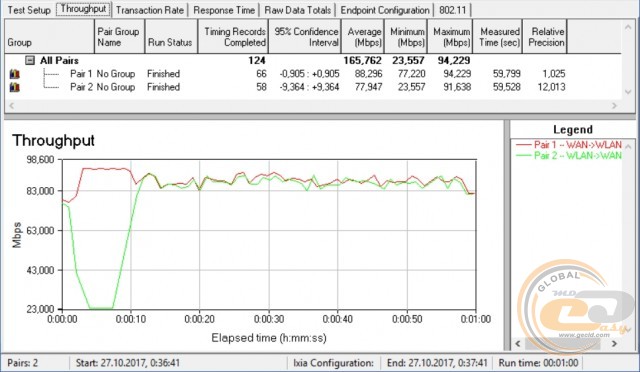Click the legend panel scroll-up arrow
This screenshot has height=372, width=640.
pos(628,146)
